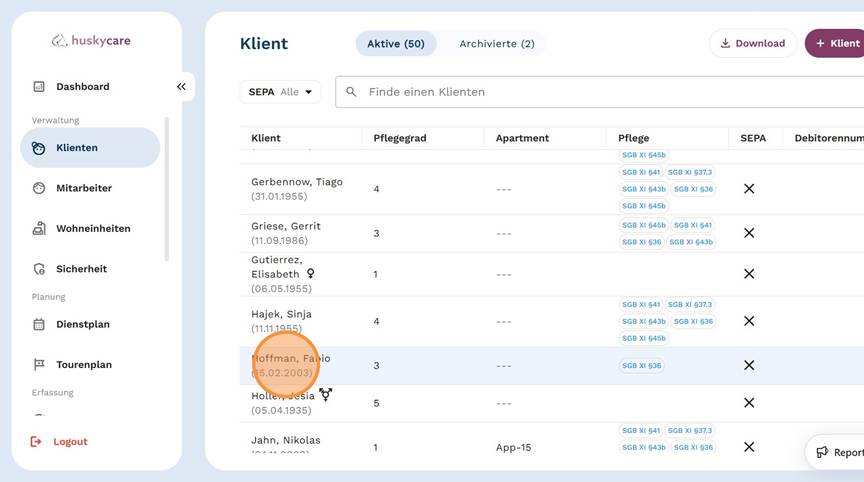Switch to Aktive (50) tab

[x=396, y=44]
